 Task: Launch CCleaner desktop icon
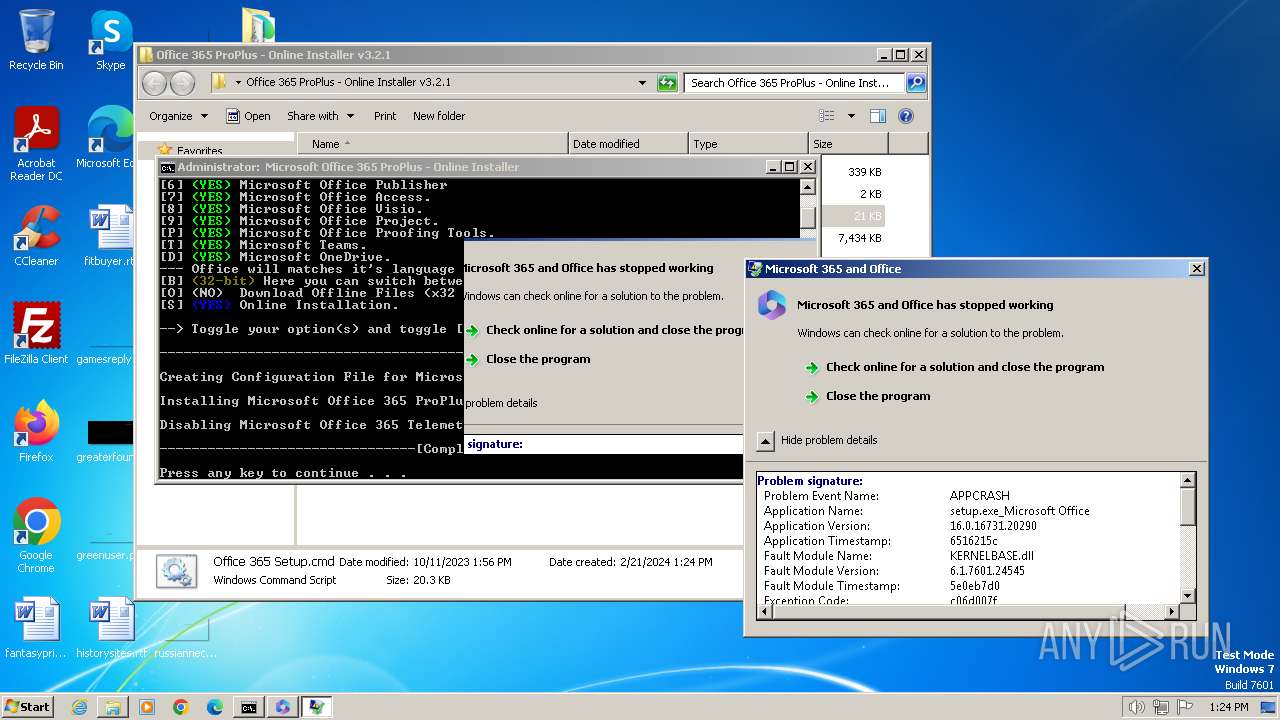(36, 236)
